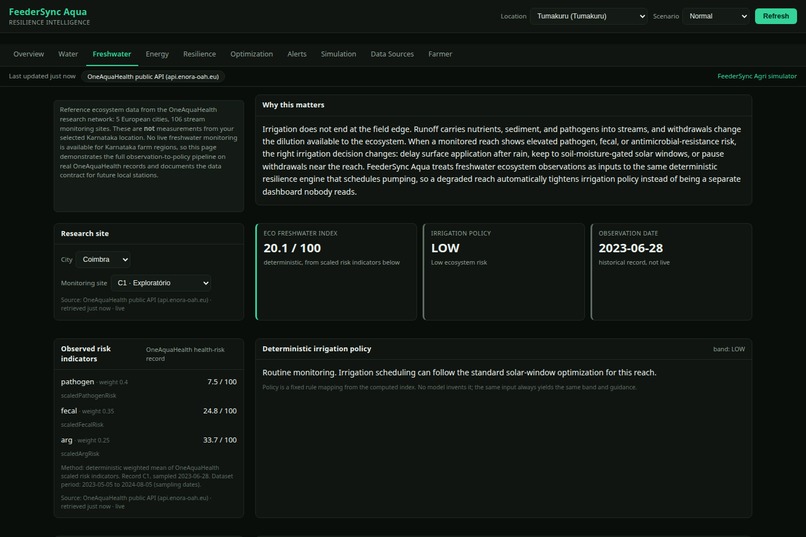Open the Location dropdown showing Tumakuru

[x=589, y=16]
